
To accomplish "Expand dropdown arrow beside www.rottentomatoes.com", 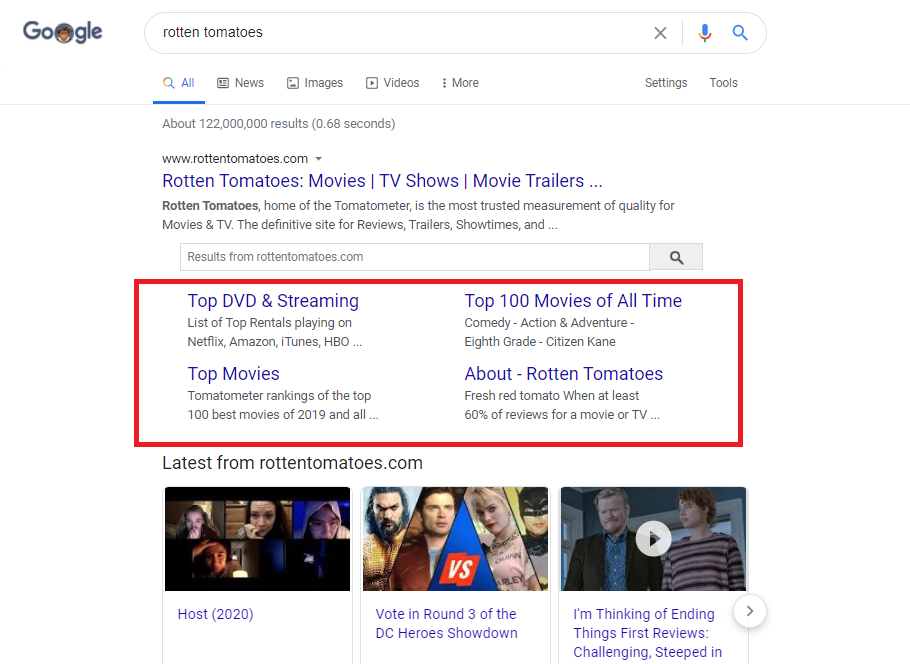I will (318, 159).
